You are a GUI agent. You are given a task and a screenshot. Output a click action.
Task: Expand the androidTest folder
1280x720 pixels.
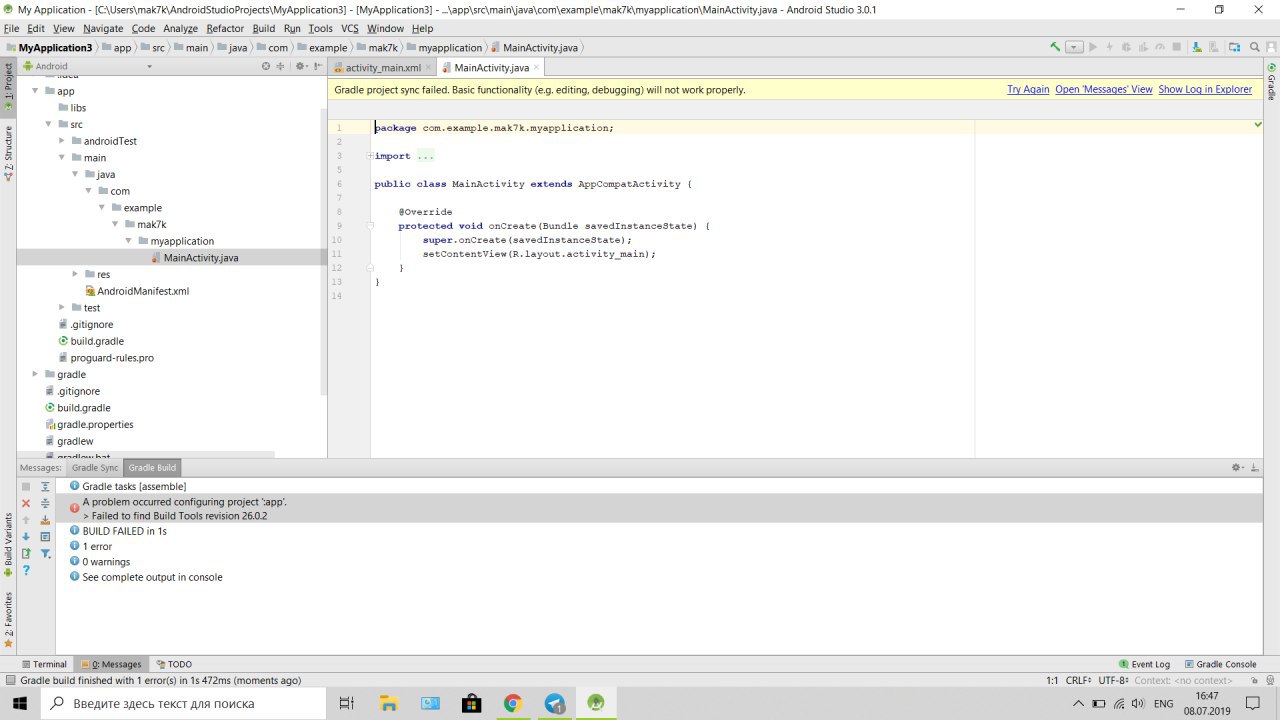[62, 141]
